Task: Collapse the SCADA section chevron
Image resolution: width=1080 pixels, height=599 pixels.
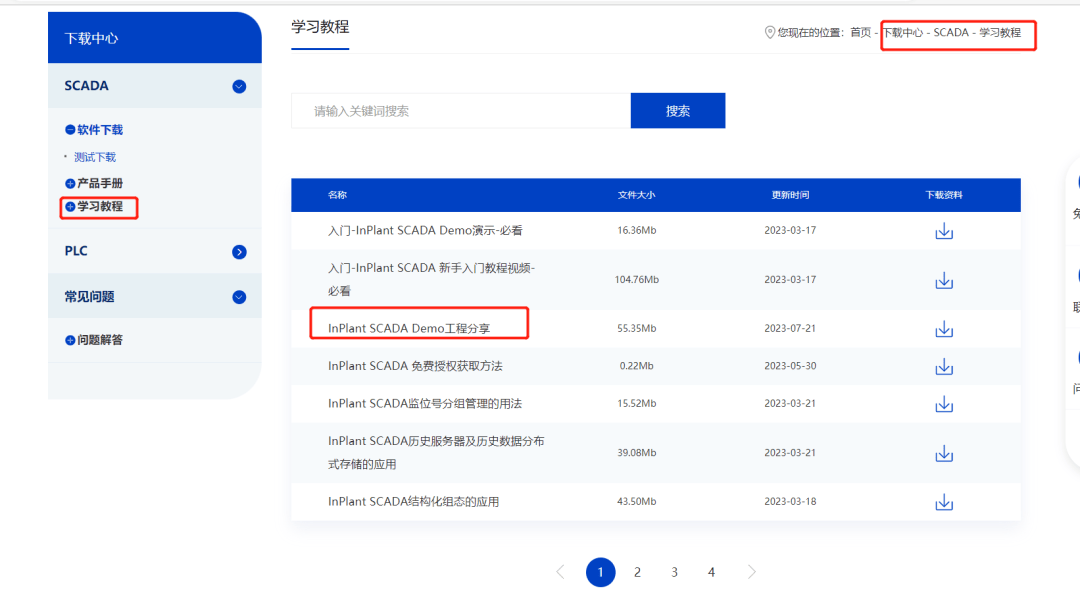Action: click(x=239, y=86)
